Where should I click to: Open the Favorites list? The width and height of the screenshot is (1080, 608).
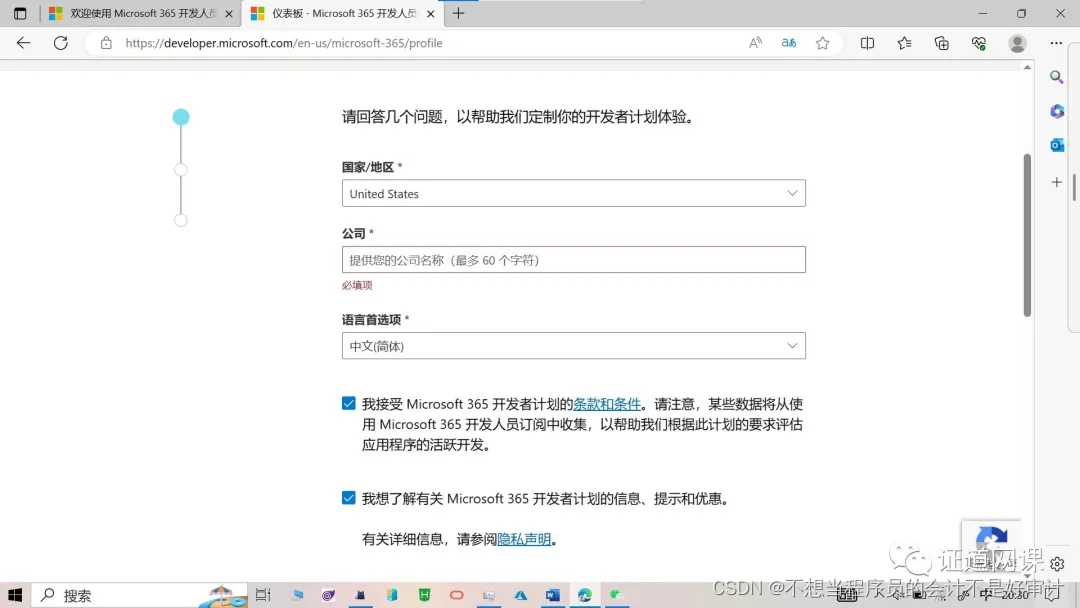904,43
